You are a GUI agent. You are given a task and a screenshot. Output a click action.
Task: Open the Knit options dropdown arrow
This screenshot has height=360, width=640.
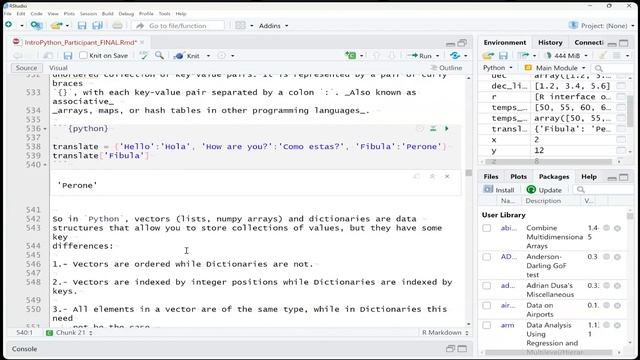tap(208, 56)
